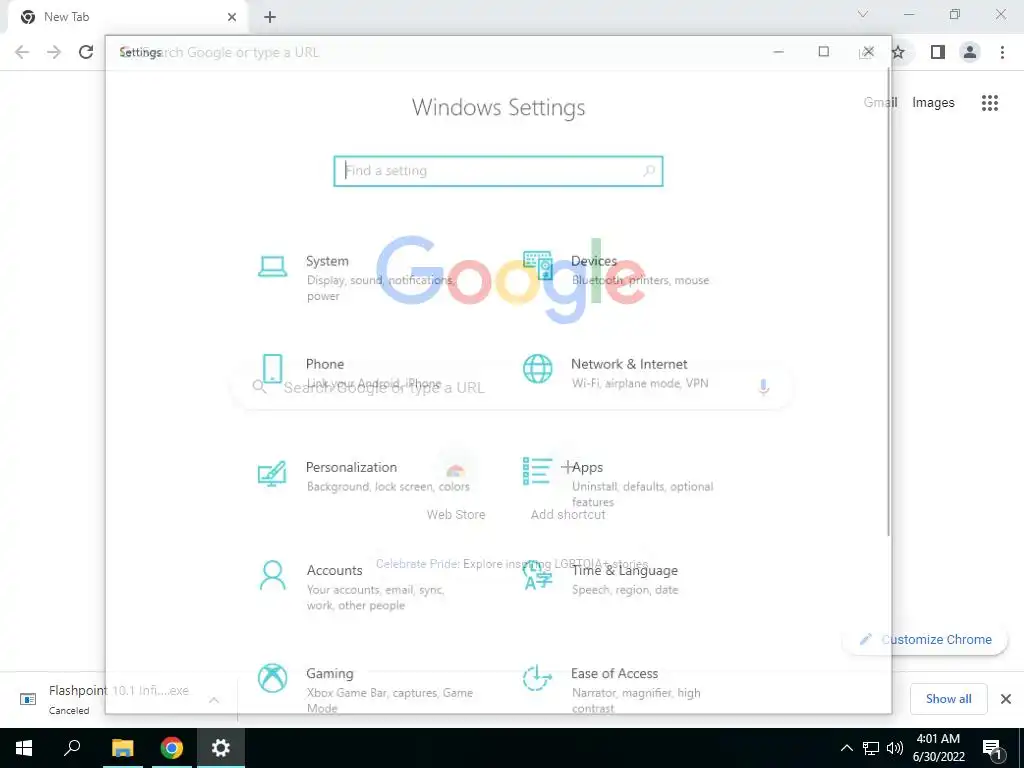Viewport: 1024px width, 768px height.
Task: Open the Gaming Xbox icon
Action: [272, 678]
